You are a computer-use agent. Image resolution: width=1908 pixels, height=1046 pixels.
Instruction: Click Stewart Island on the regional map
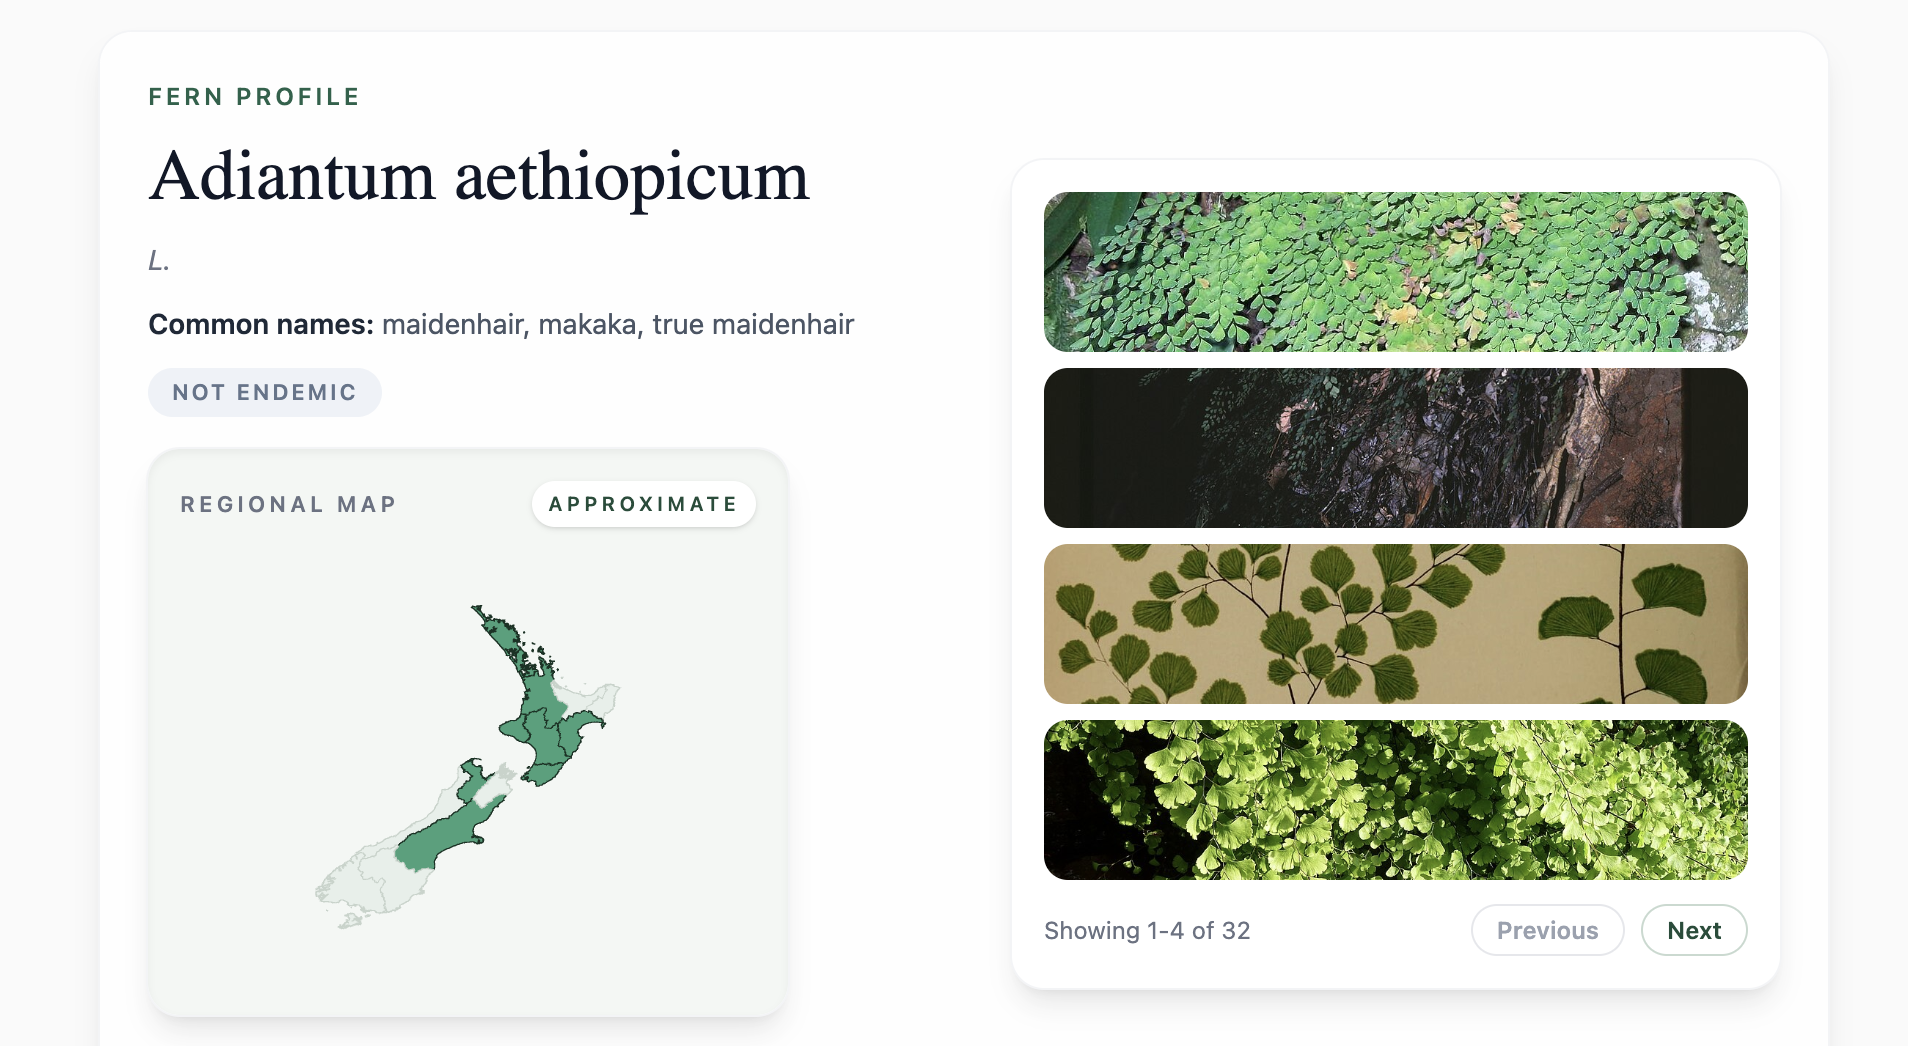pyautogui.click(x=349, y=921)
